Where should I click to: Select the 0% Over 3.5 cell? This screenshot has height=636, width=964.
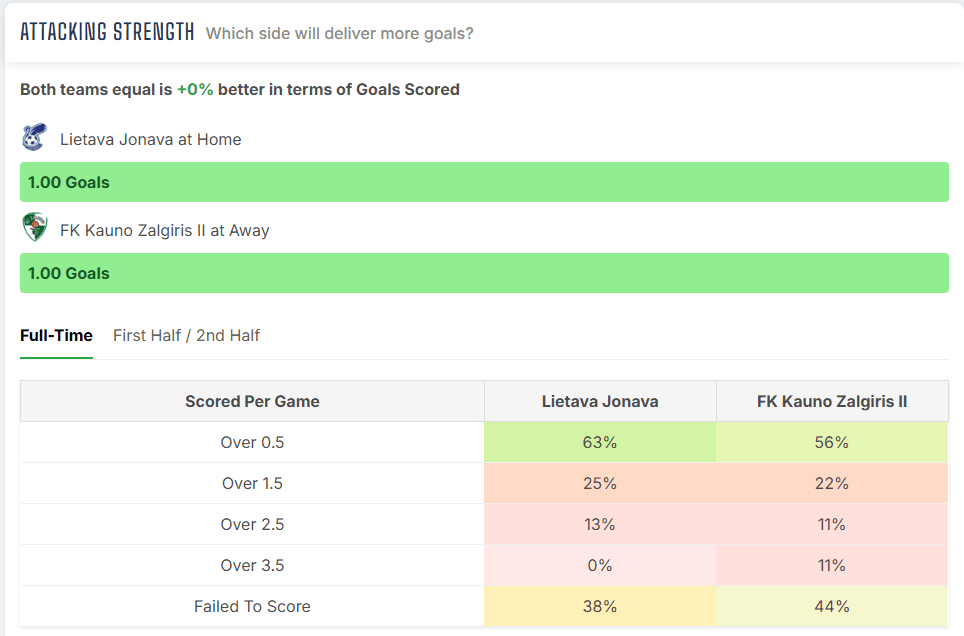tap(600, 565)
